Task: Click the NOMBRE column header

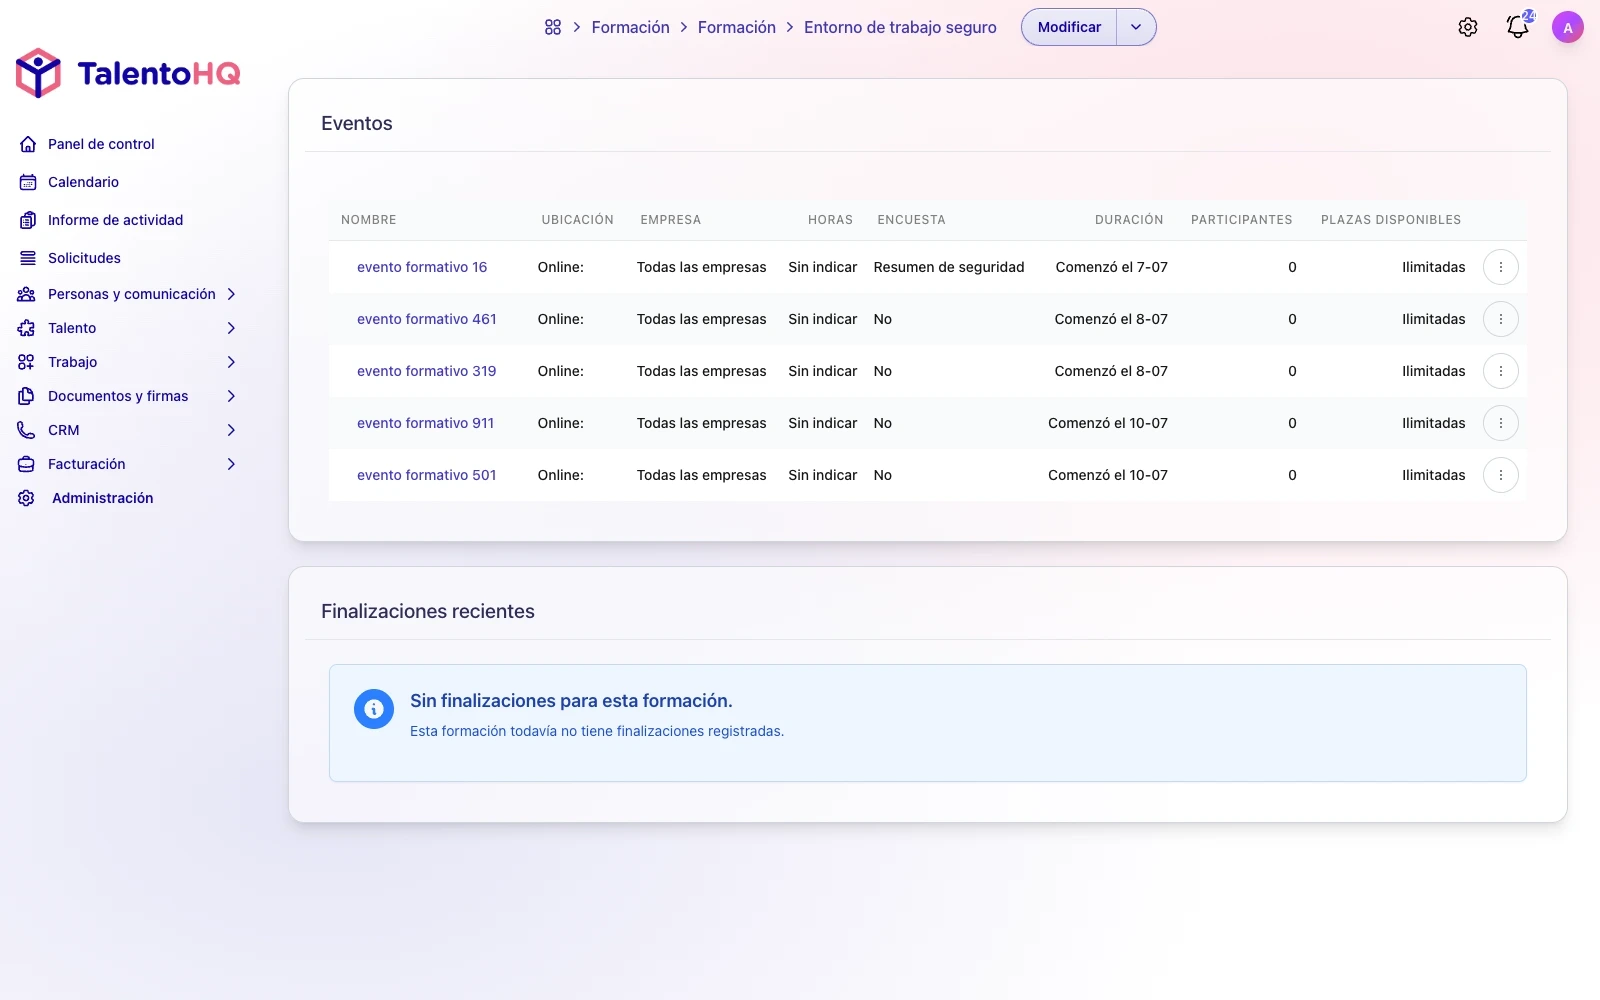Action: tap(369, 220)
